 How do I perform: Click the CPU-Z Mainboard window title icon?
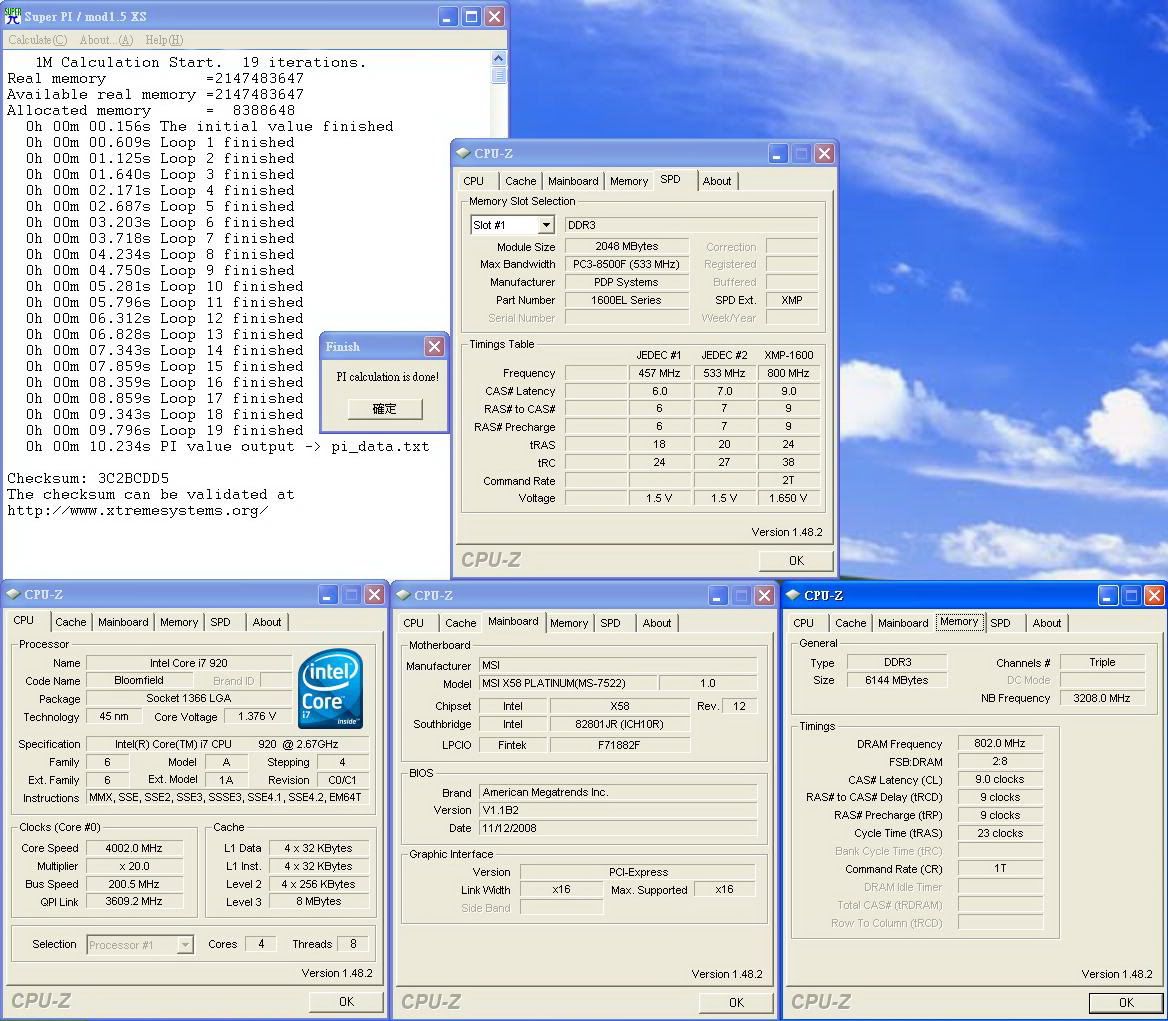[403, 595]
